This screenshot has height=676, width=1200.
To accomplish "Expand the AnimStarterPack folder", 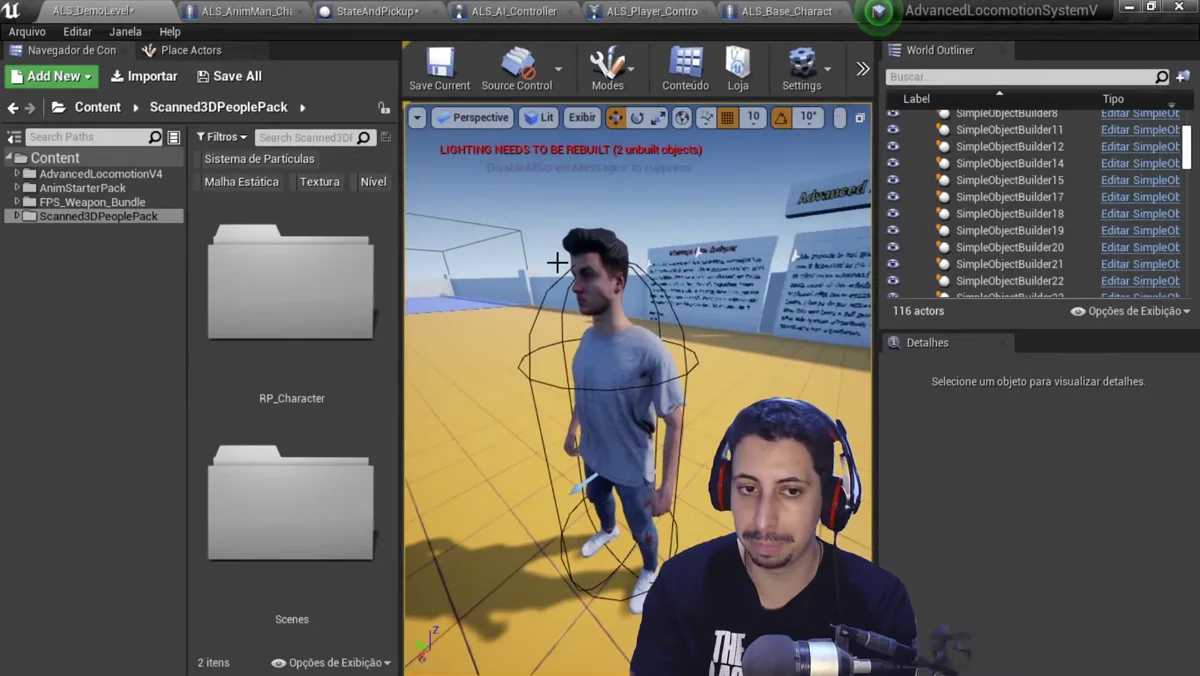I will (x=17, y=188).
